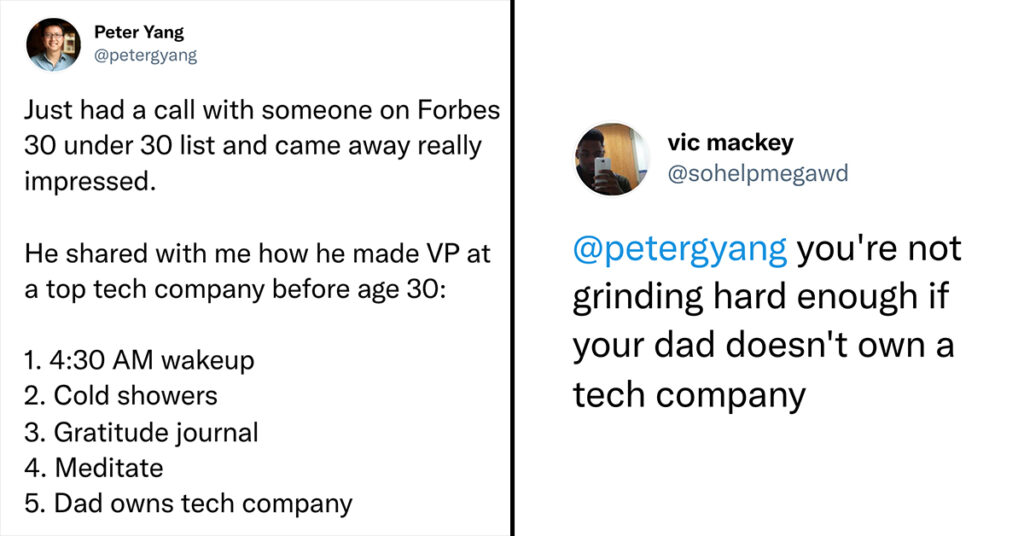Screen dimensions: 1024x536
Task: Follow the blue @petergyang mention in the reply
Action: [680, 249]
